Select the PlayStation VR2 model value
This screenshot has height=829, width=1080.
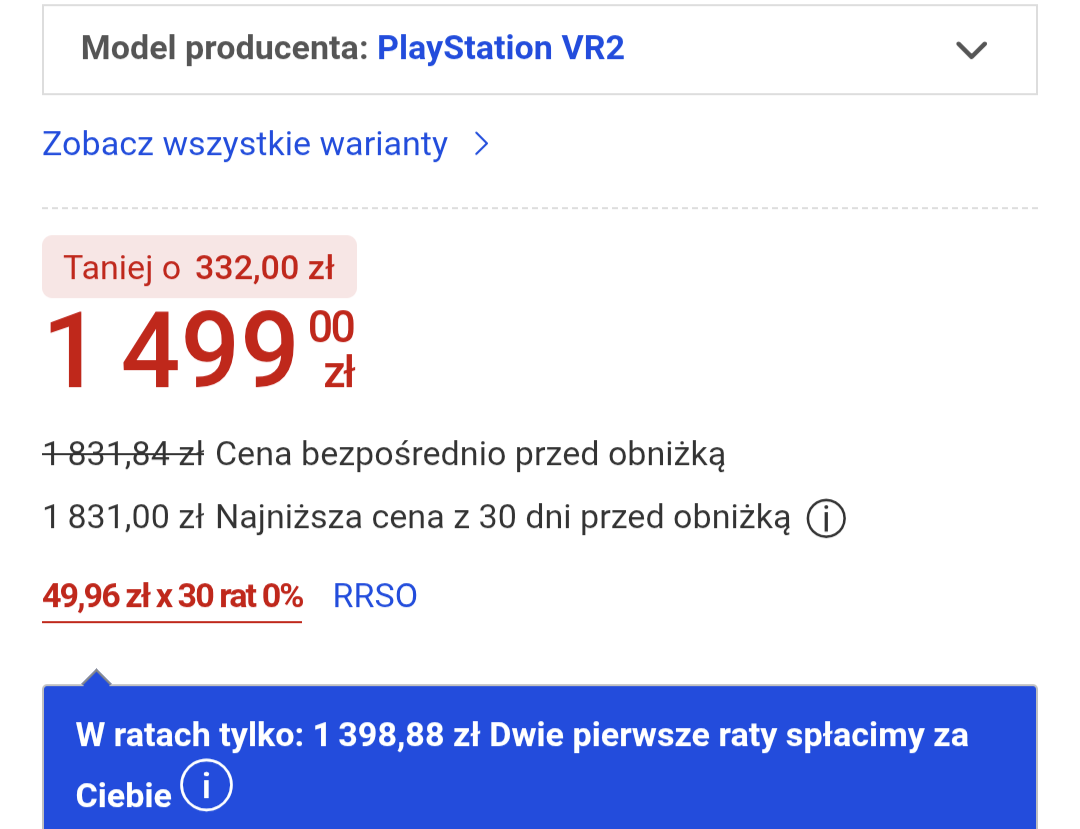tap(500, 48)
